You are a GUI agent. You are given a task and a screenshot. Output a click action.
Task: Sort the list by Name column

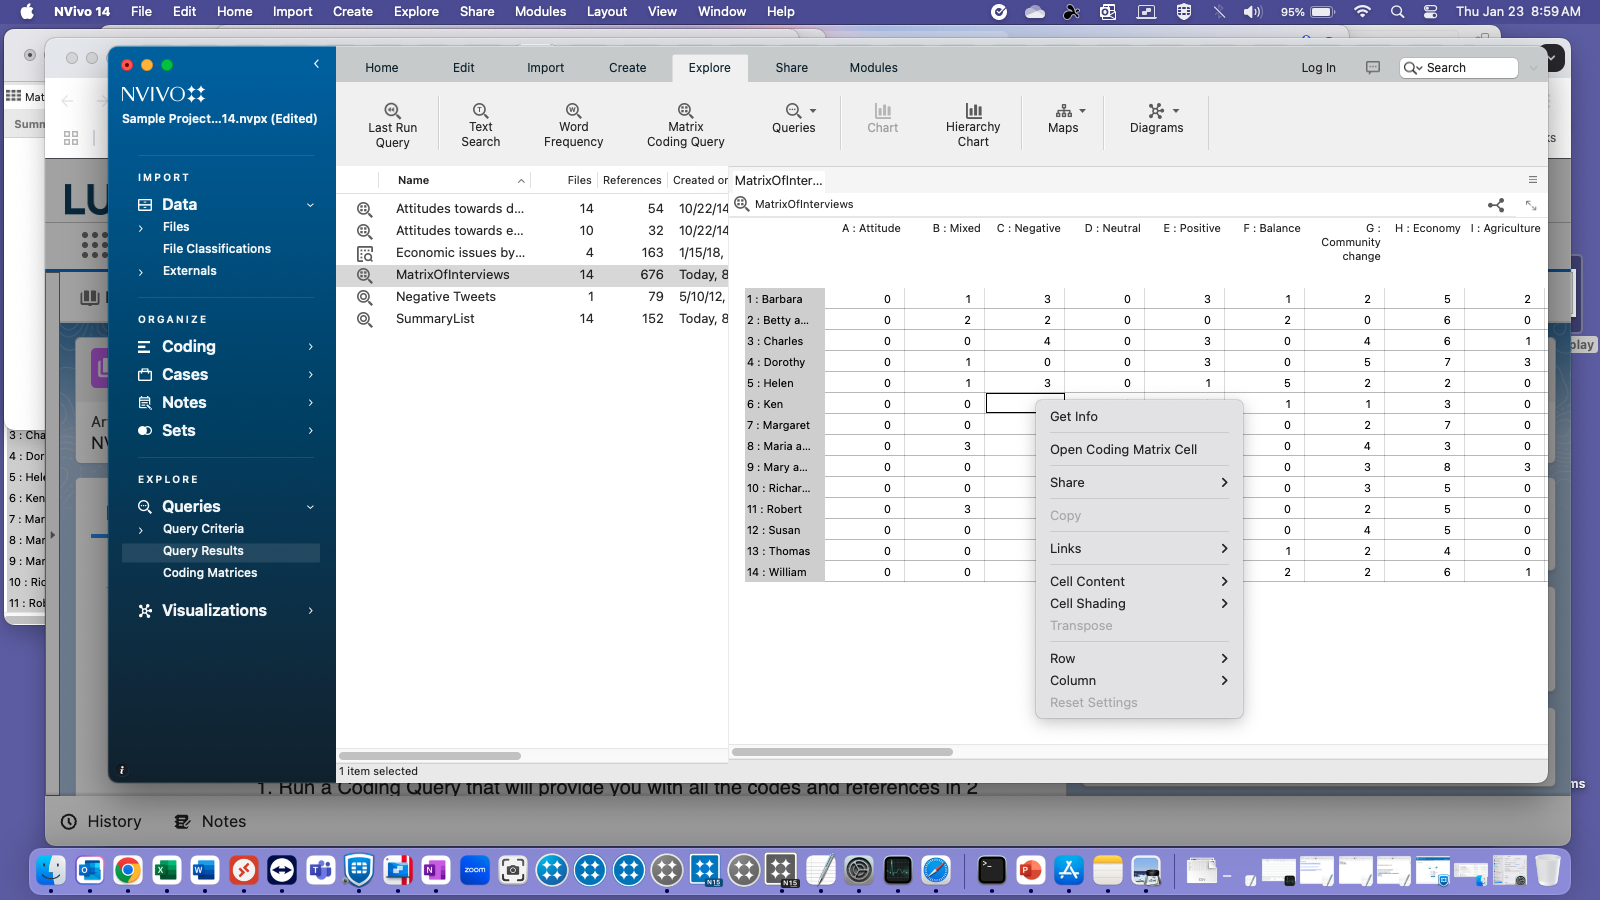tap(411, 180)
